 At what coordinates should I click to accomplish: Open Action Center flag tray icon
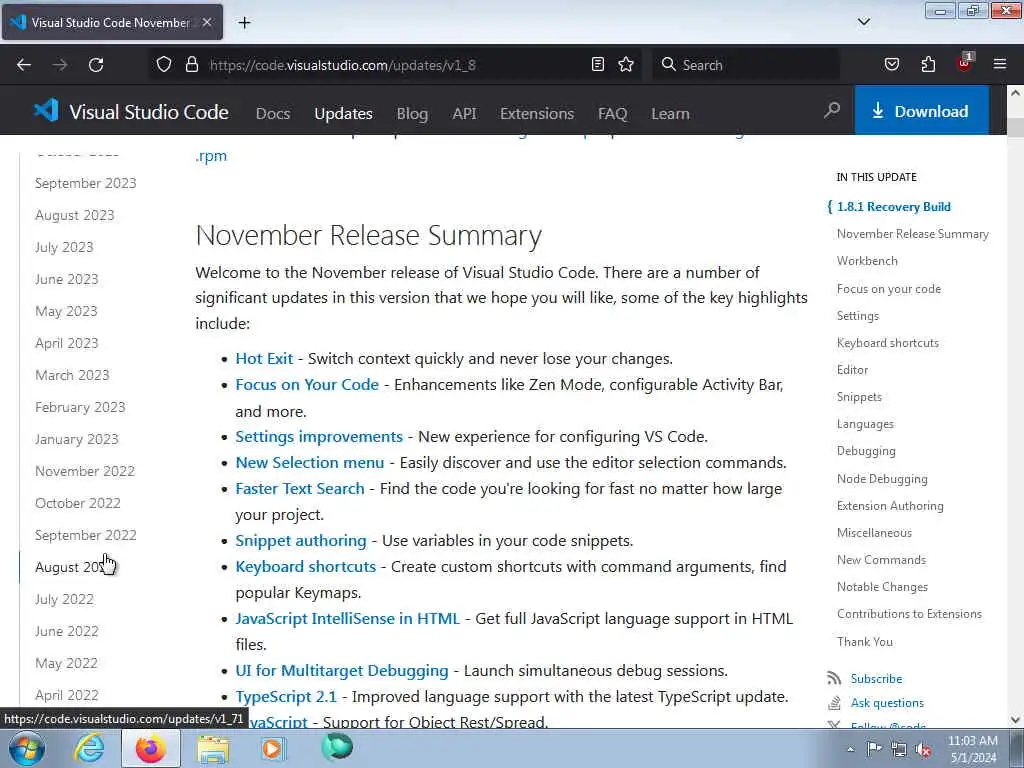(x=874, y=748)
